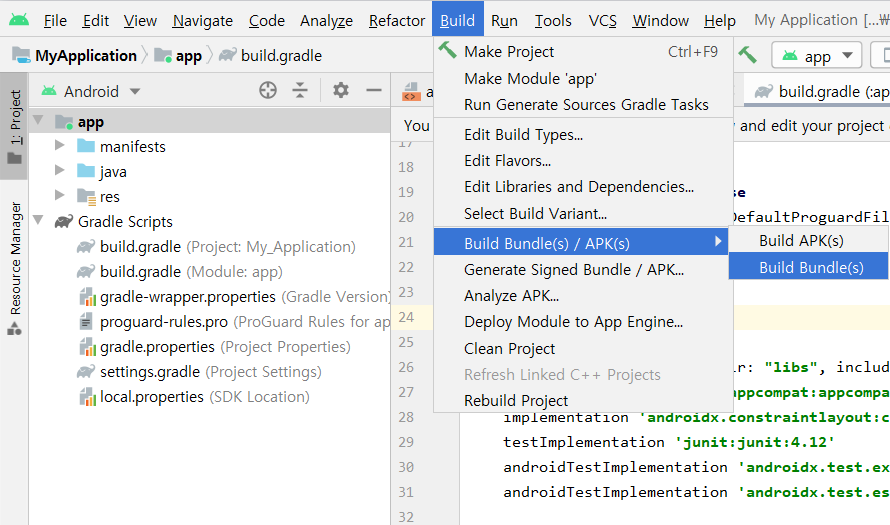Choose Clean Project

(583, 348)
